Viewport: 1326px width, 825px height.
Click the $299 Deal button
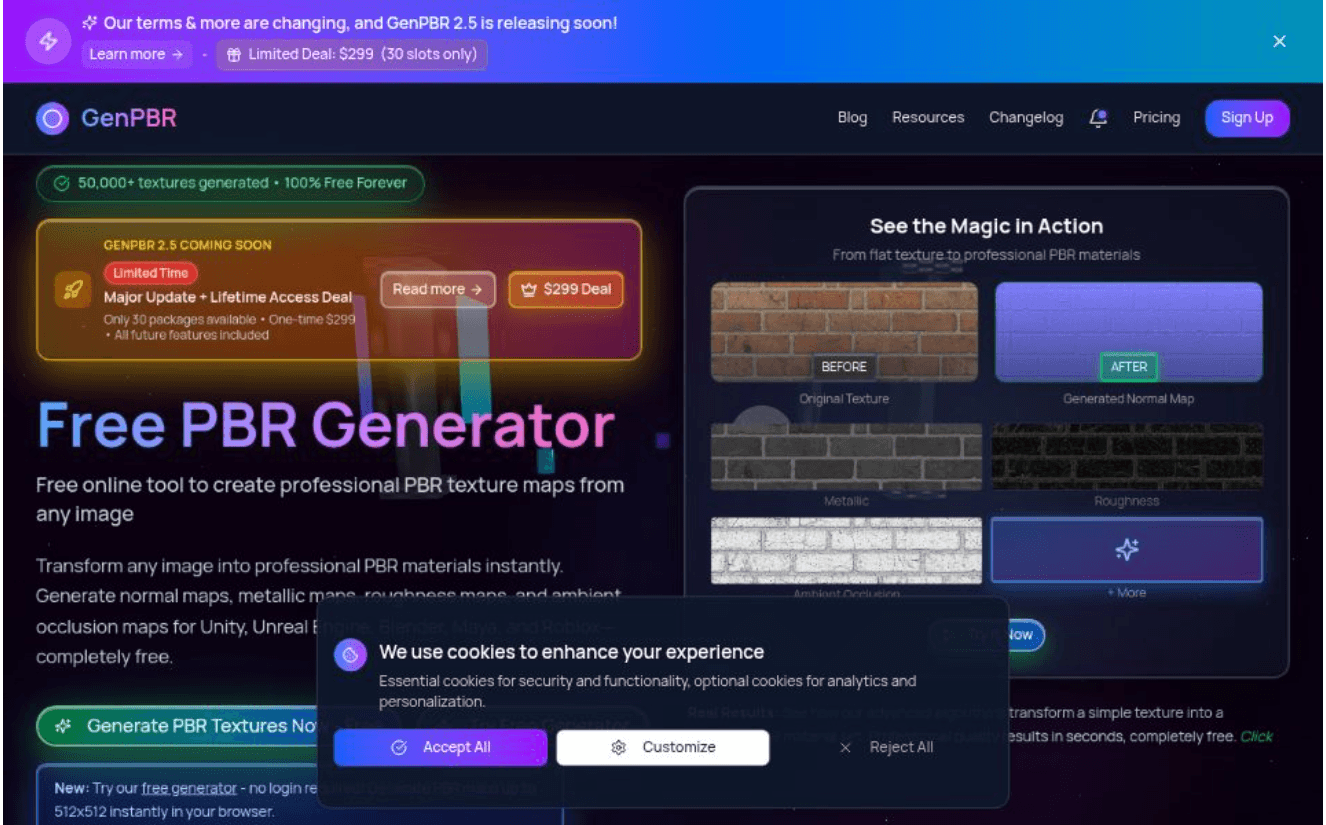[x=566, y=289]
